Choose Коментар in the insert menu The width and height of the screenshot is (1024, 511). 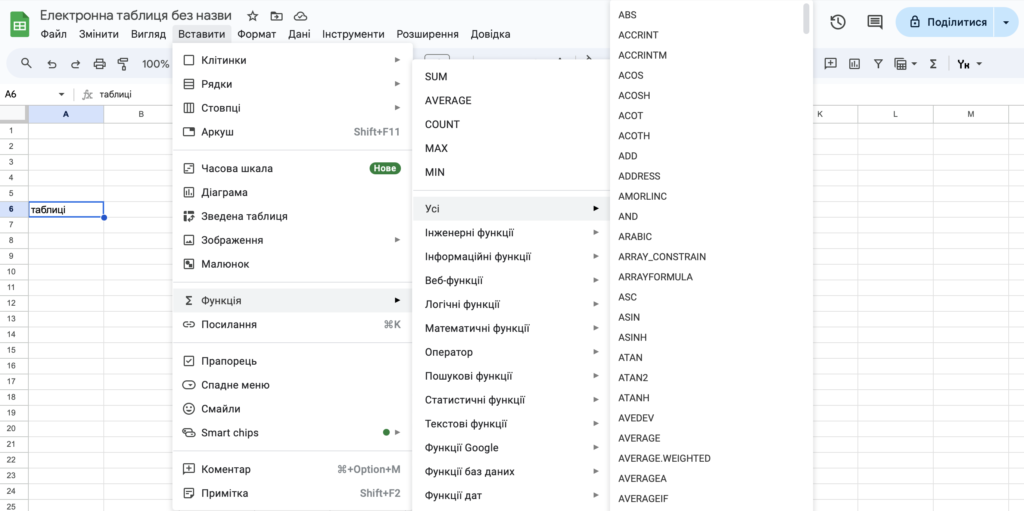tap(292, 469)
